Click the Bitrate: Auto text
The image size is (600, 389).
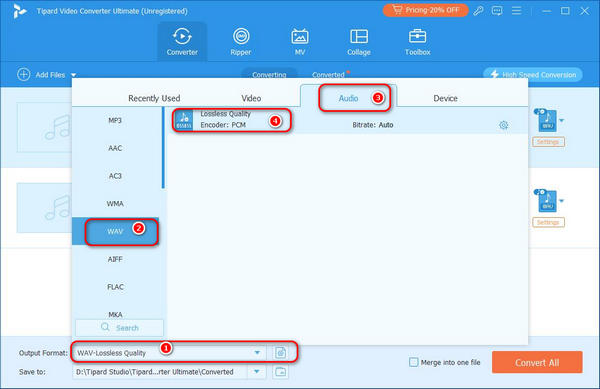[373, 125]
